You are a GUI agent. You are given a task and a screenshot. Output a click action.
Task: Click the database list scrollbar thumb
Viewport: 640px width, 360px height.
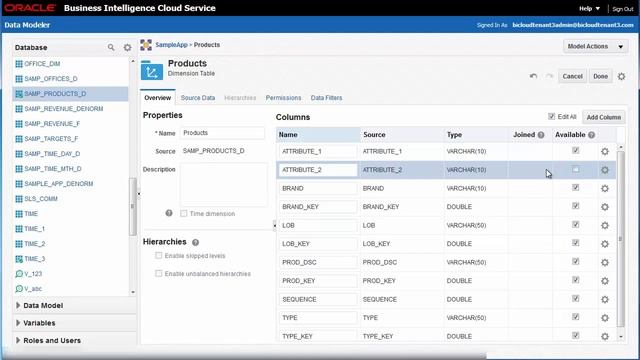(x=133, y=207)
